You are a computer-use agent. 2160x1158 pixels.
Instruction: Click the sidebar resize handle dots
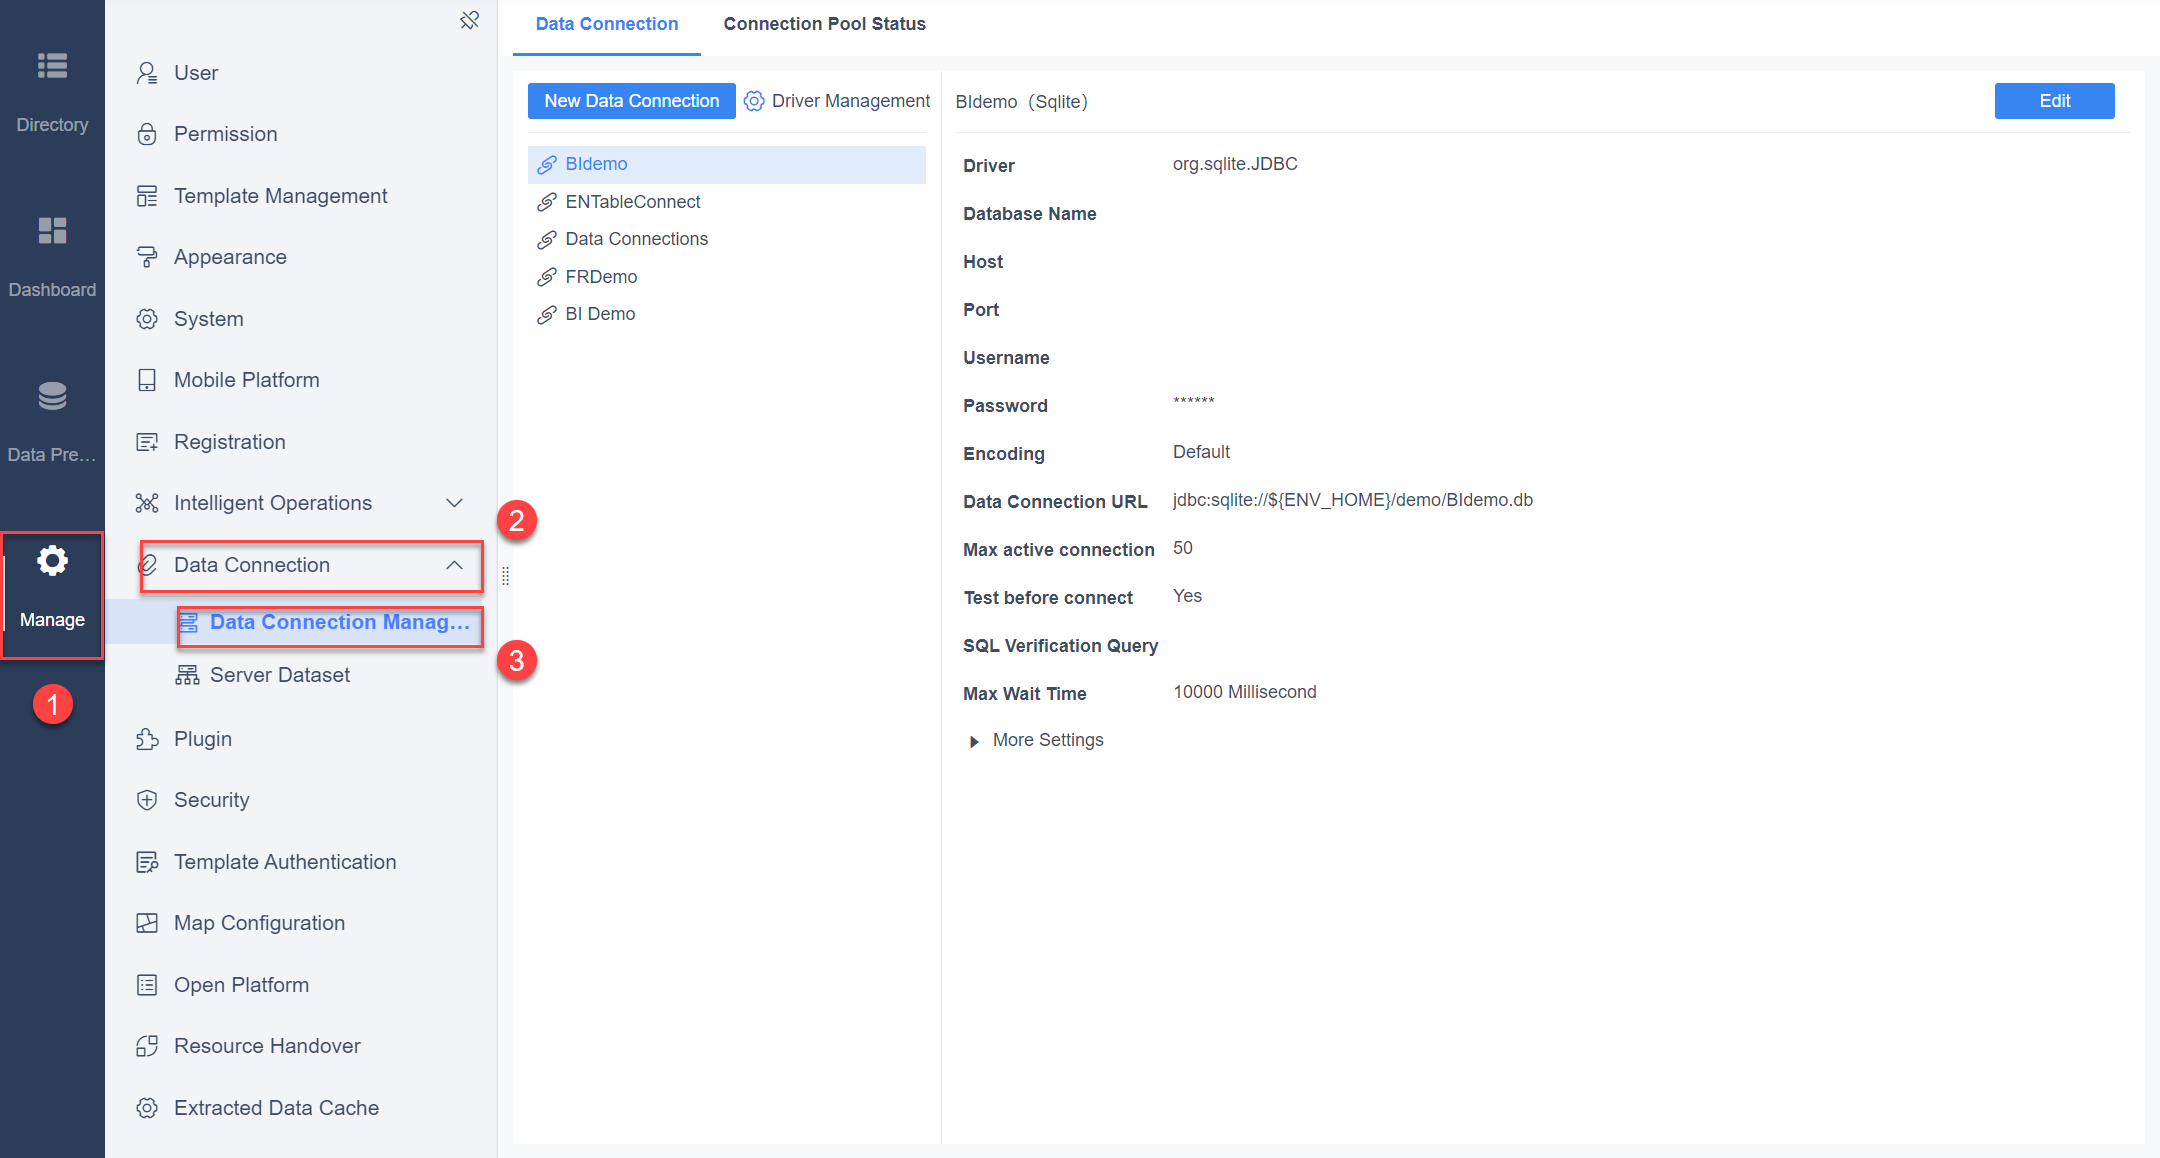(x=505, y=576)
